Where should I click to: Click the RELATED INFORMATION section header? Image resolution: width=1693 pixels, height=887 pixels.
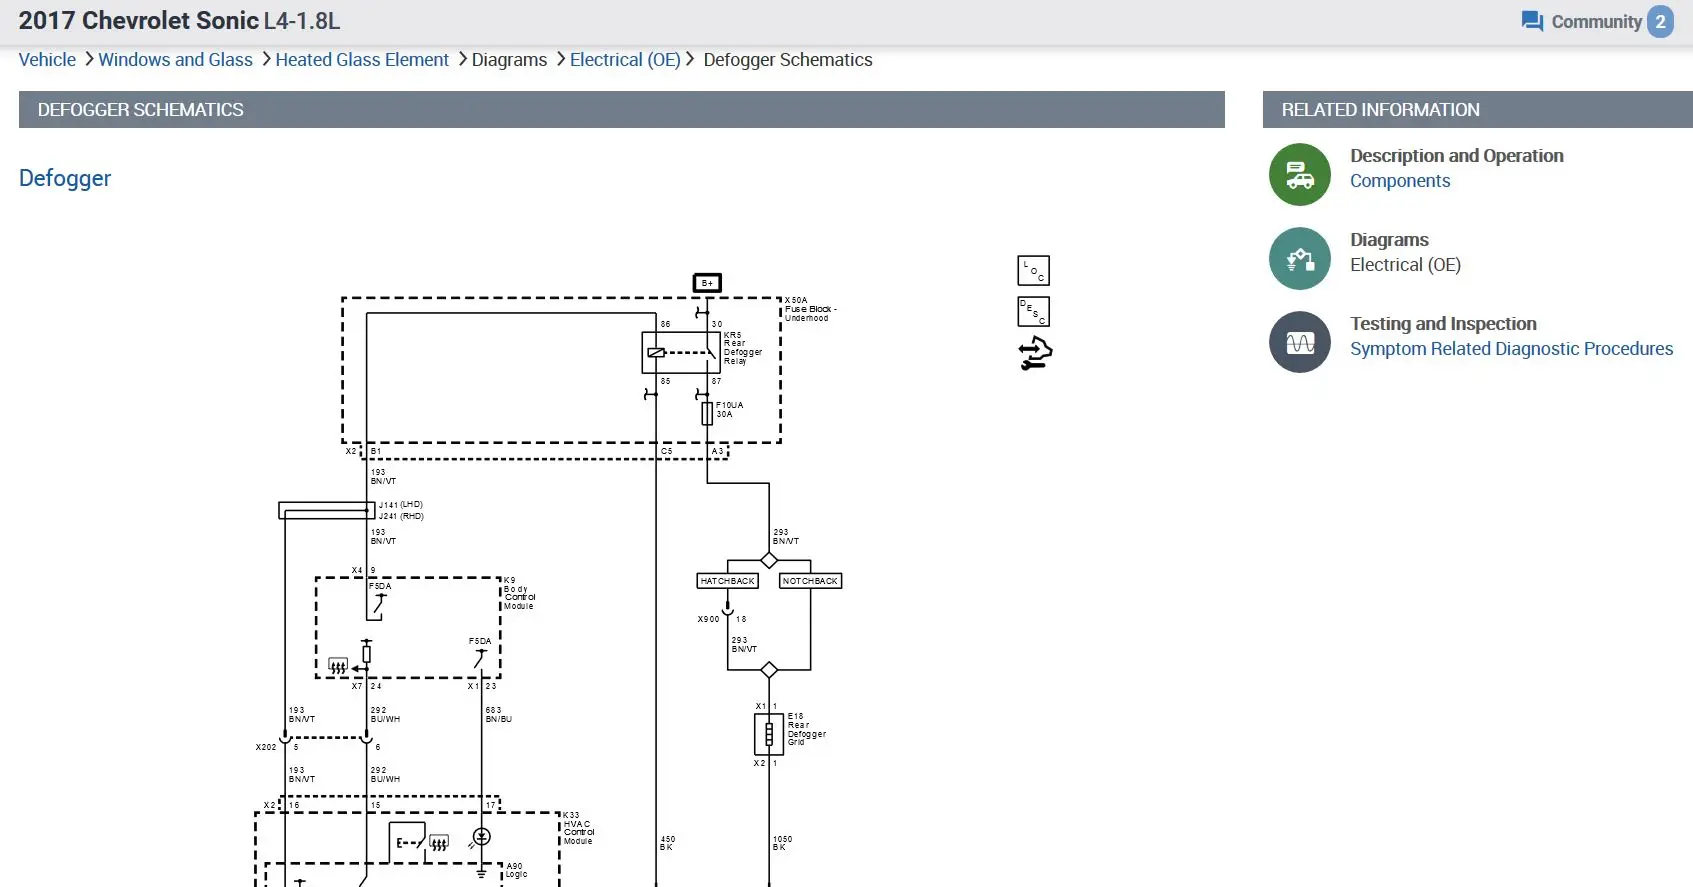click(x=1478, y=110)
